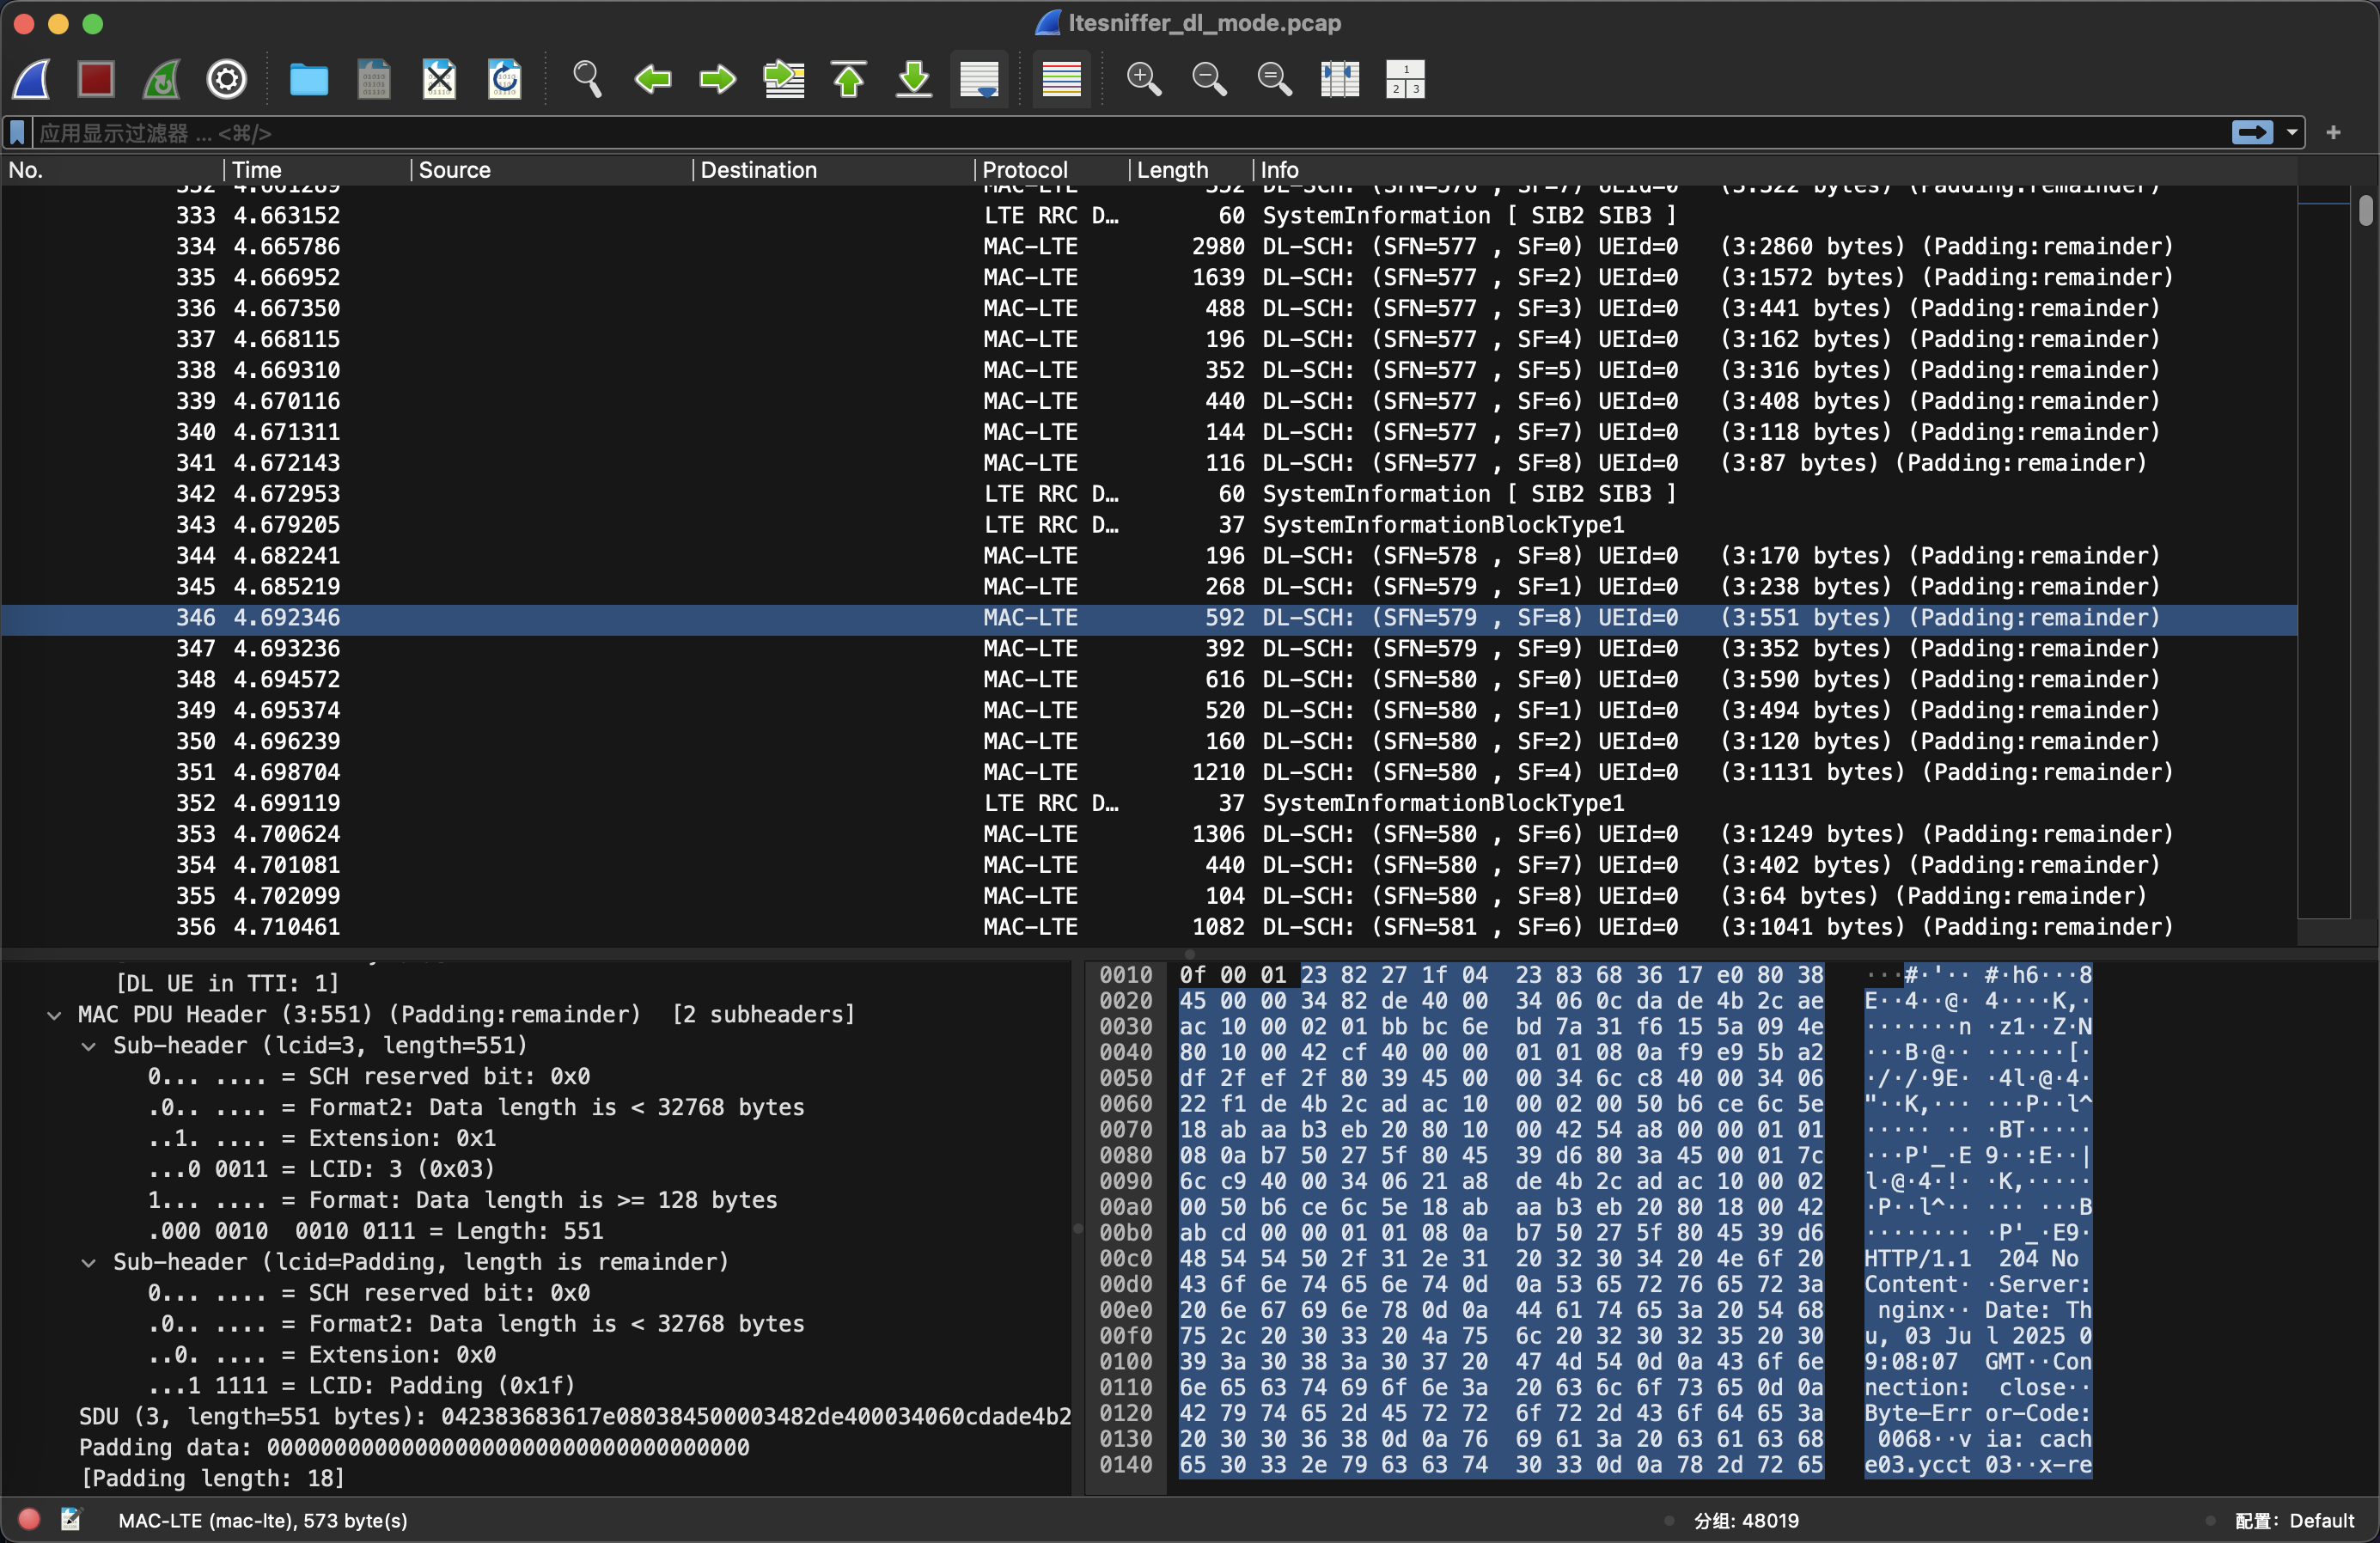
Task: Reset text to normal size
Action: click(x=1274, y=79)
